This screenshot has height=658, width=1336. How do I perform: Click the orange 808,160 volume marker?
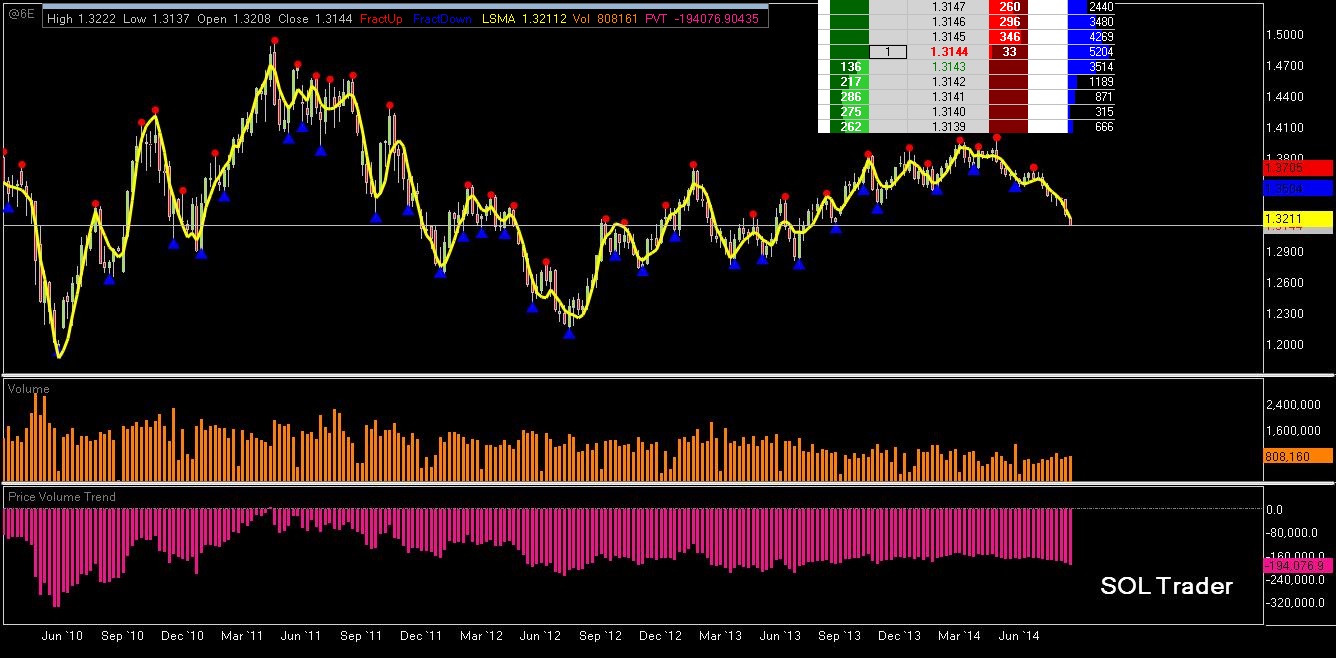pyautogui.click(x=1298, y=456)
